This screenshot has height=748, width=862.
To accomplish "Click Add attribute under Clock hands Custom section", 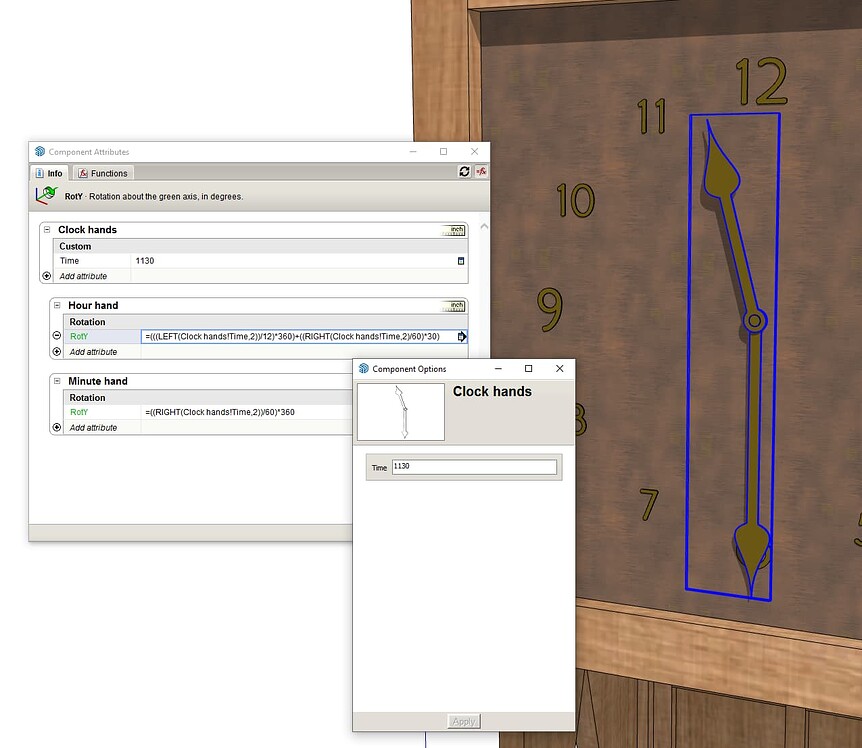I will pyautogui.click(x=82, y=276).
